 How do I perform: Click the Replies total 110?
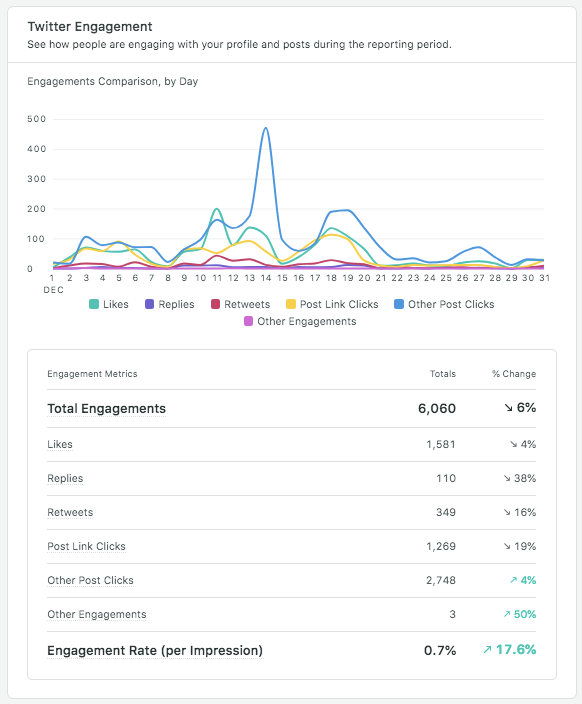coord(446,478)
